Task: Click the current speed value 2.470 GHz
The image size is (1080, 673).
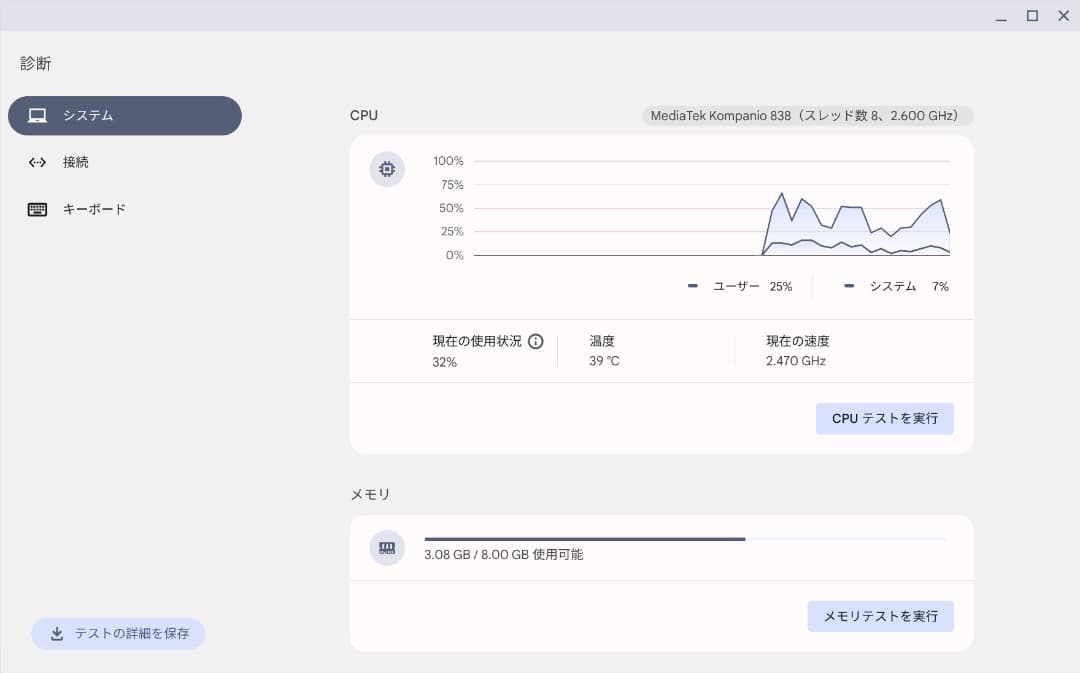Action: click(795, 360)
